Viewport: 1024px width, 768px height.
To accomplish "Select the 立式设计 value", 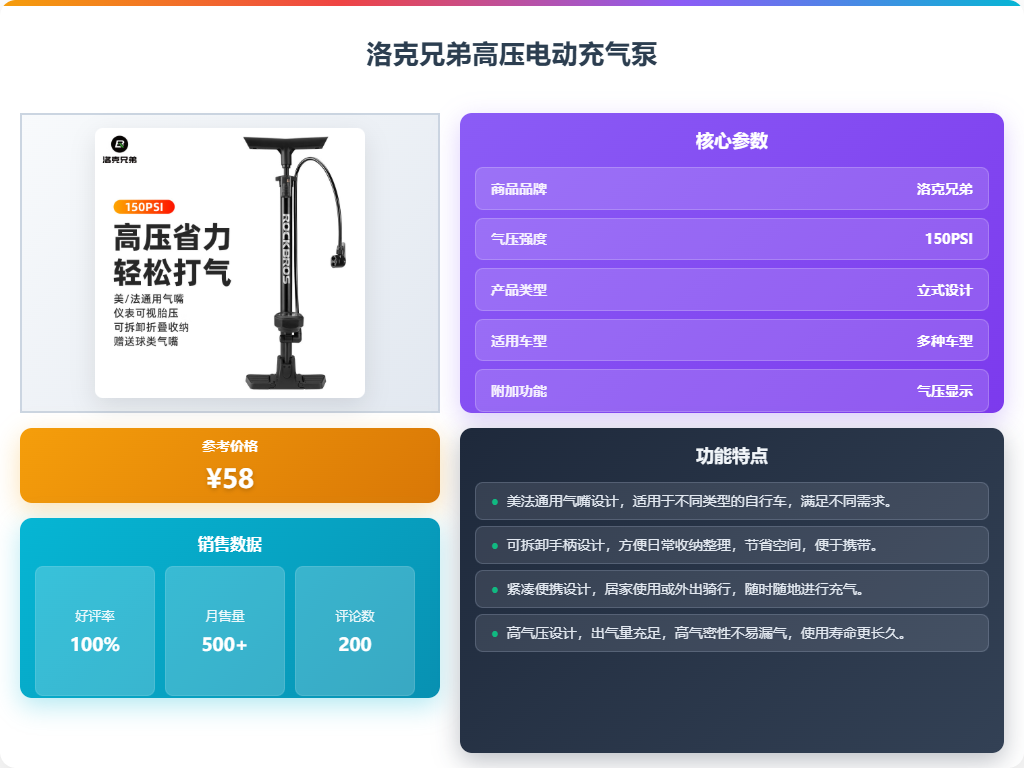I will coord(944,290).
